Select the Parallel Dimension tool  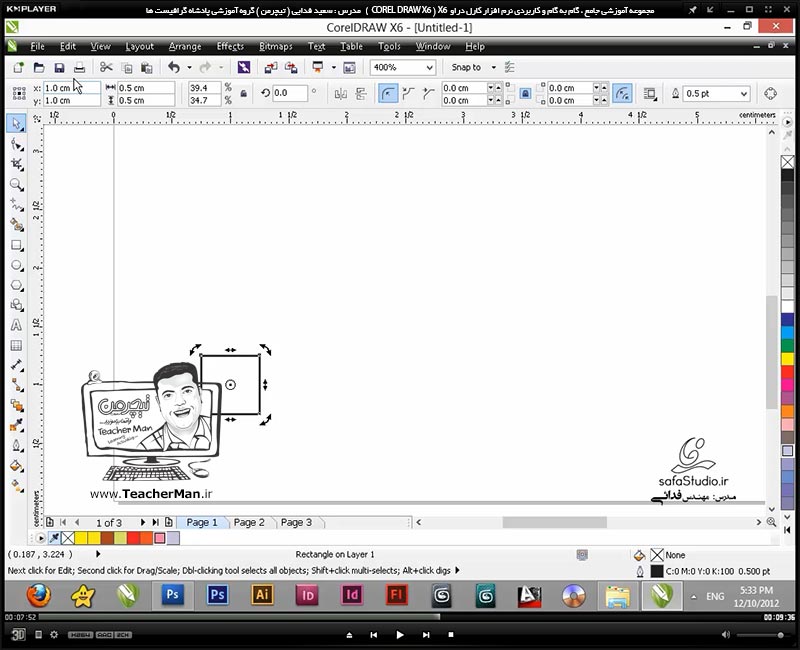tap(16, 365)
